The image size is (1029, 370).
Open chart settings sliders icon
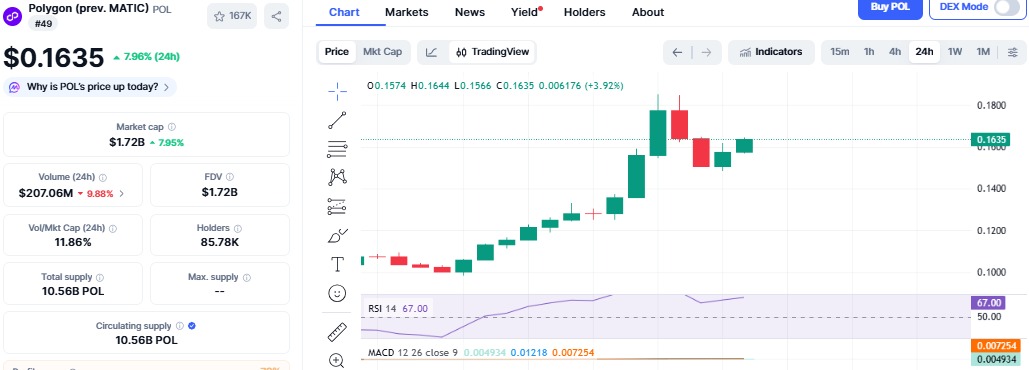(1013, 52)
